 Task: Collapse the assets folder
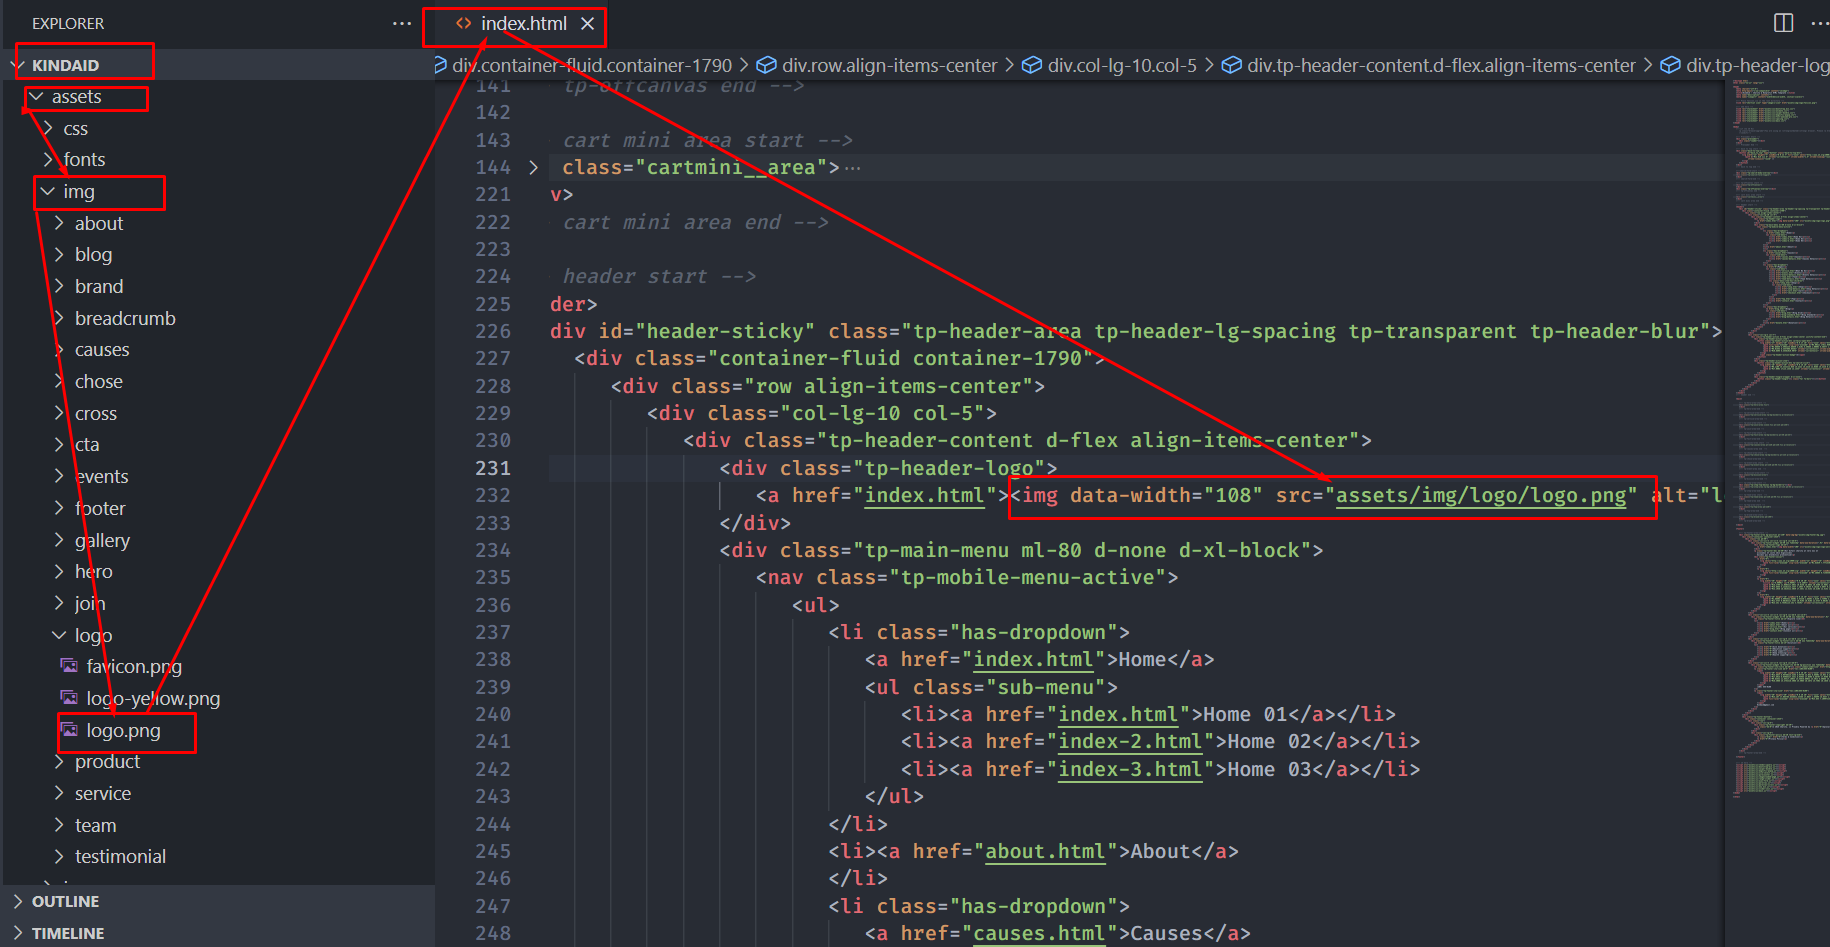[x=37, y=97]
